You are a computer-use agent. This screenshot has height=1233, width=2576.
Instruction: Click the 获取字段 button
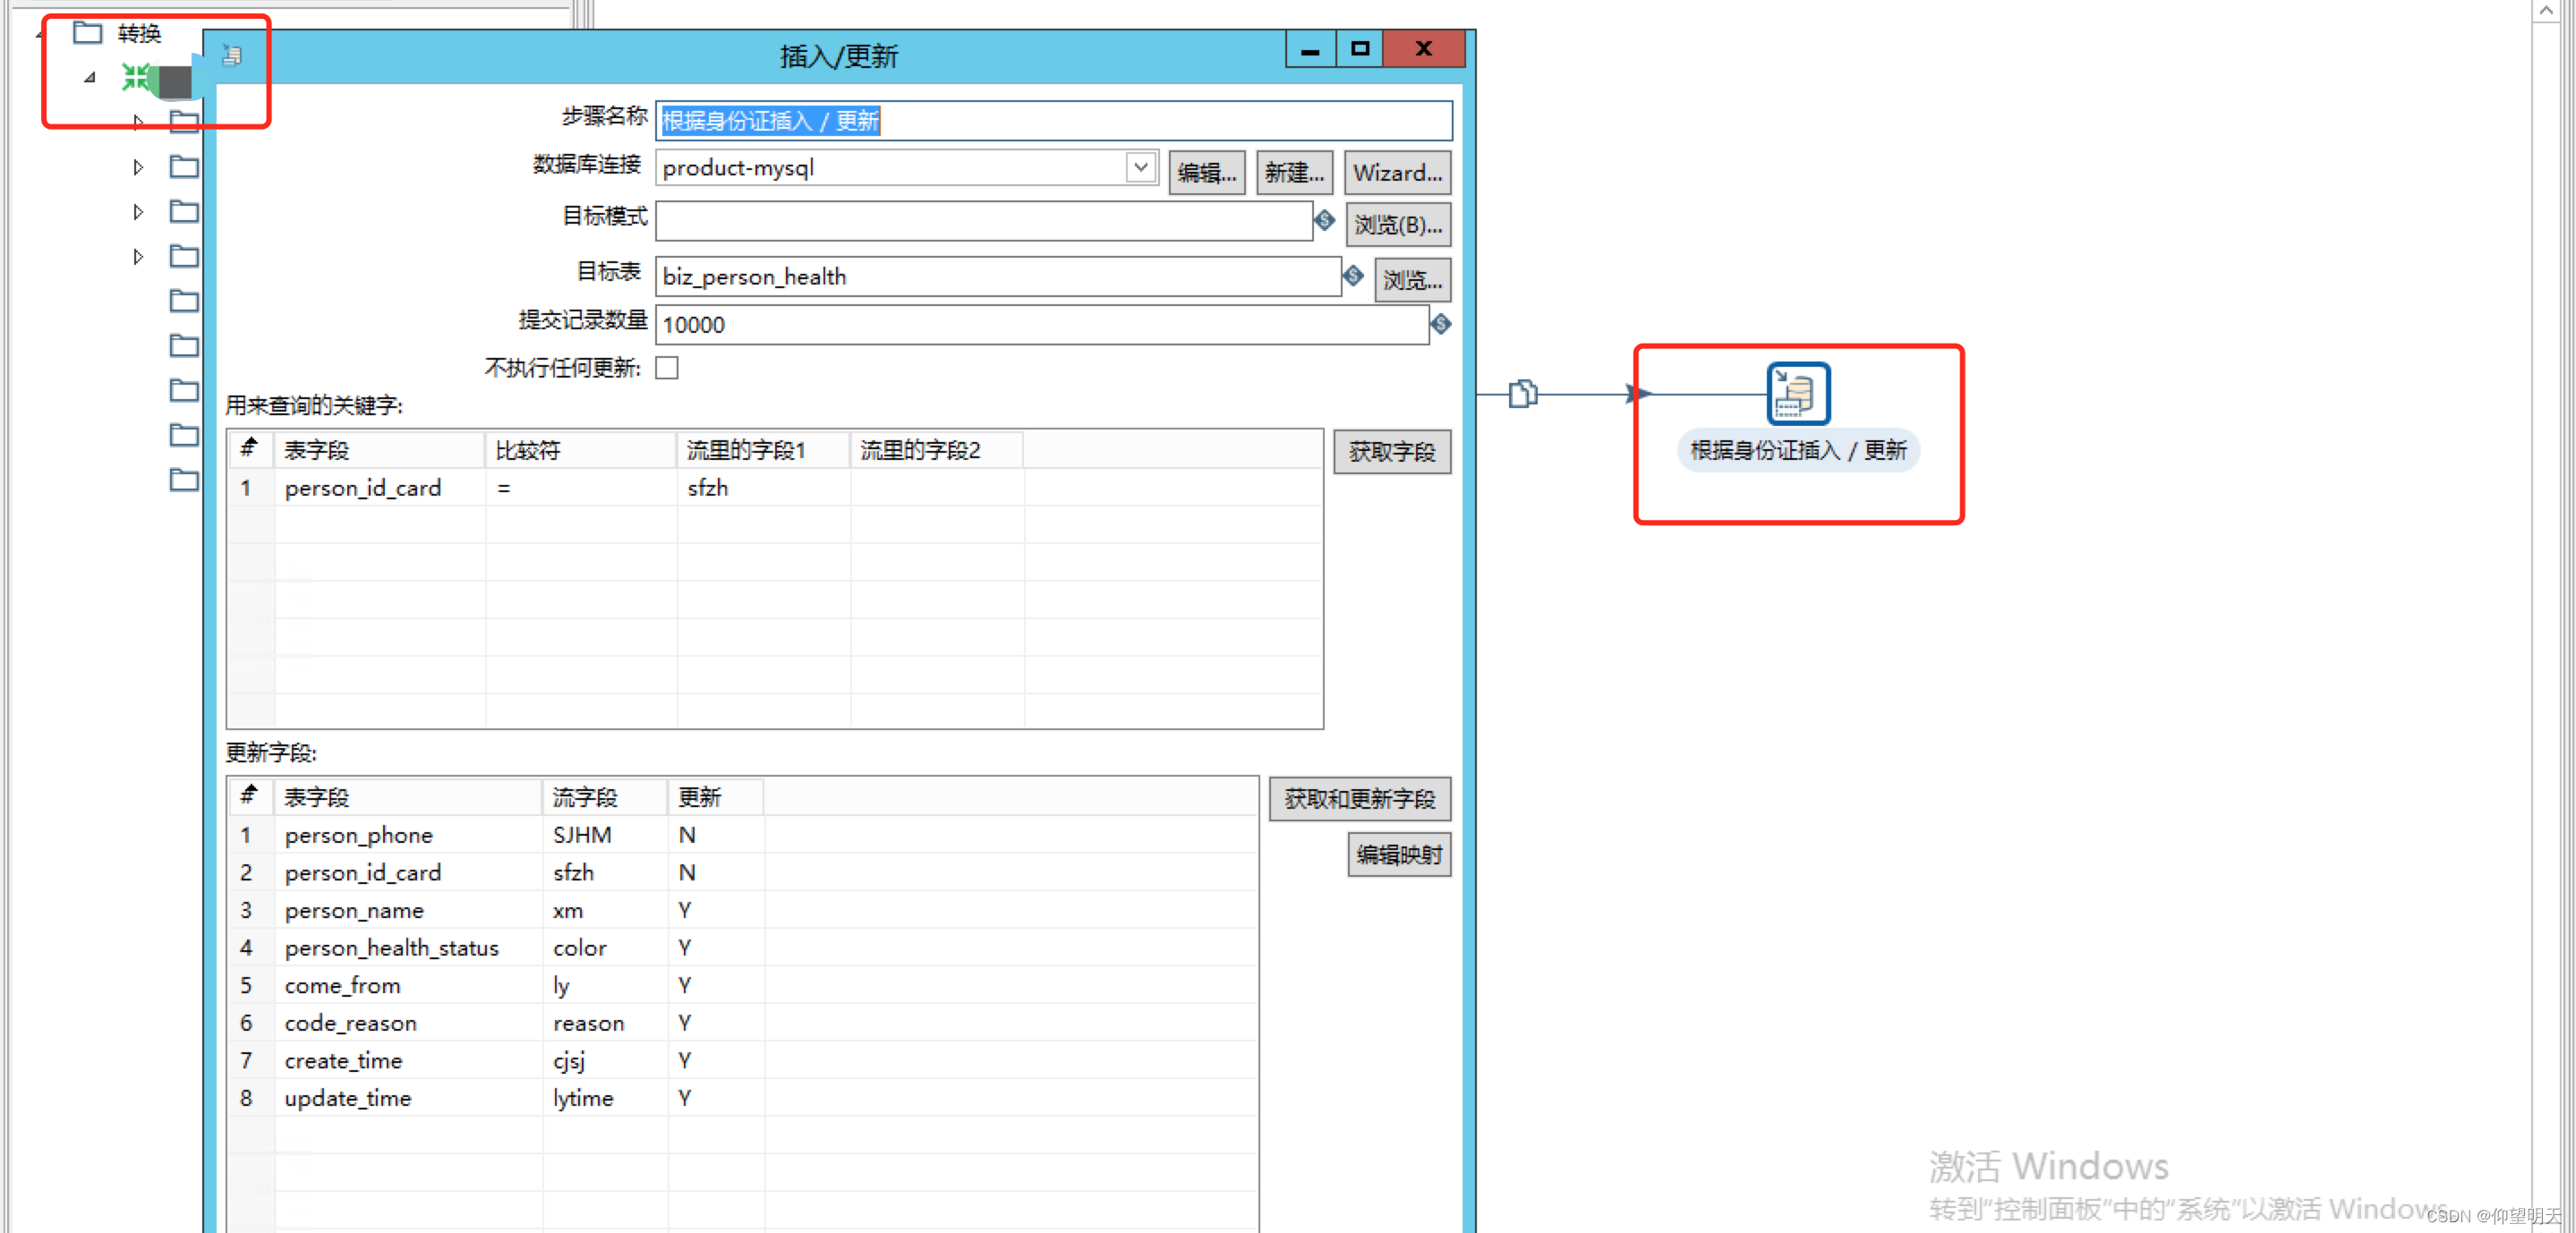(1392, 452)
